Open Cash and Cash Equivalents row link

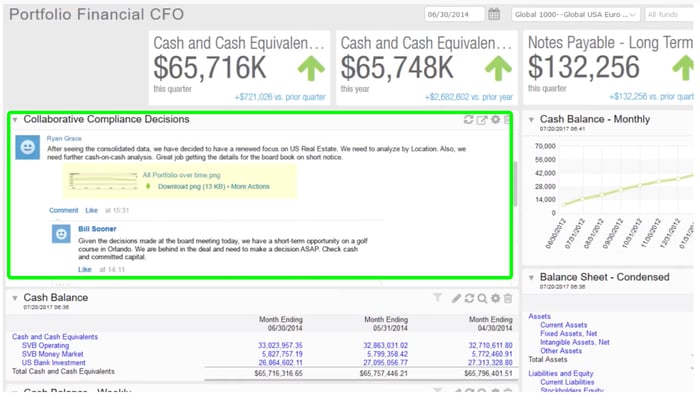[x=55, y=337]
